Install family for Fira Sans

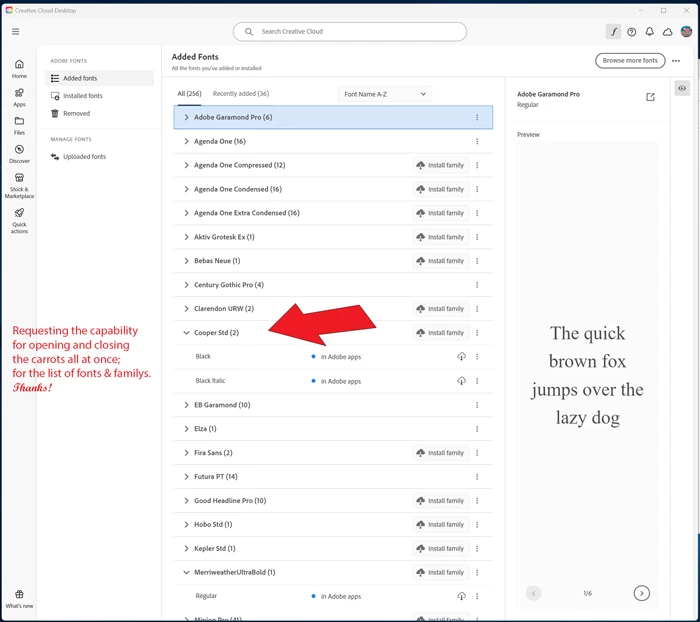click(x=441, y=453)
